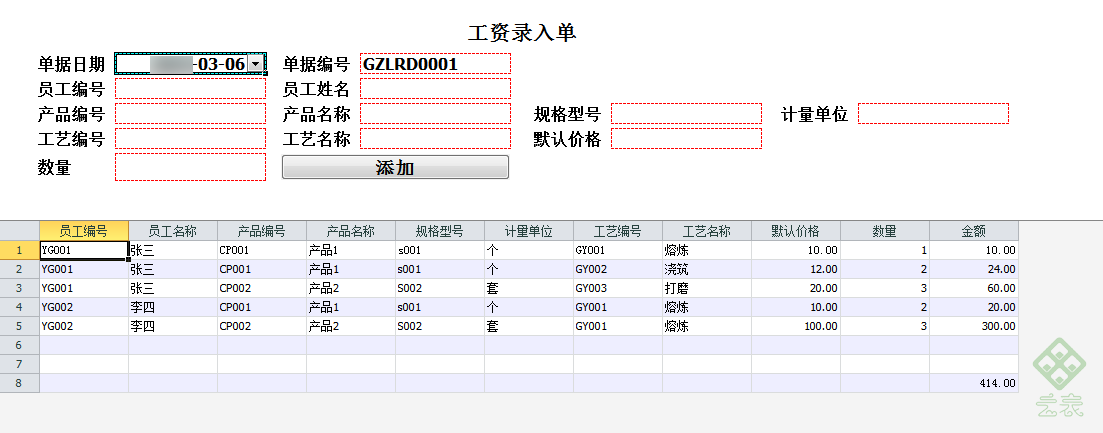The width and height of the screenshot is (1103, 433).
Task: Select the 计量单位 column header
Action: click(529, 231)
